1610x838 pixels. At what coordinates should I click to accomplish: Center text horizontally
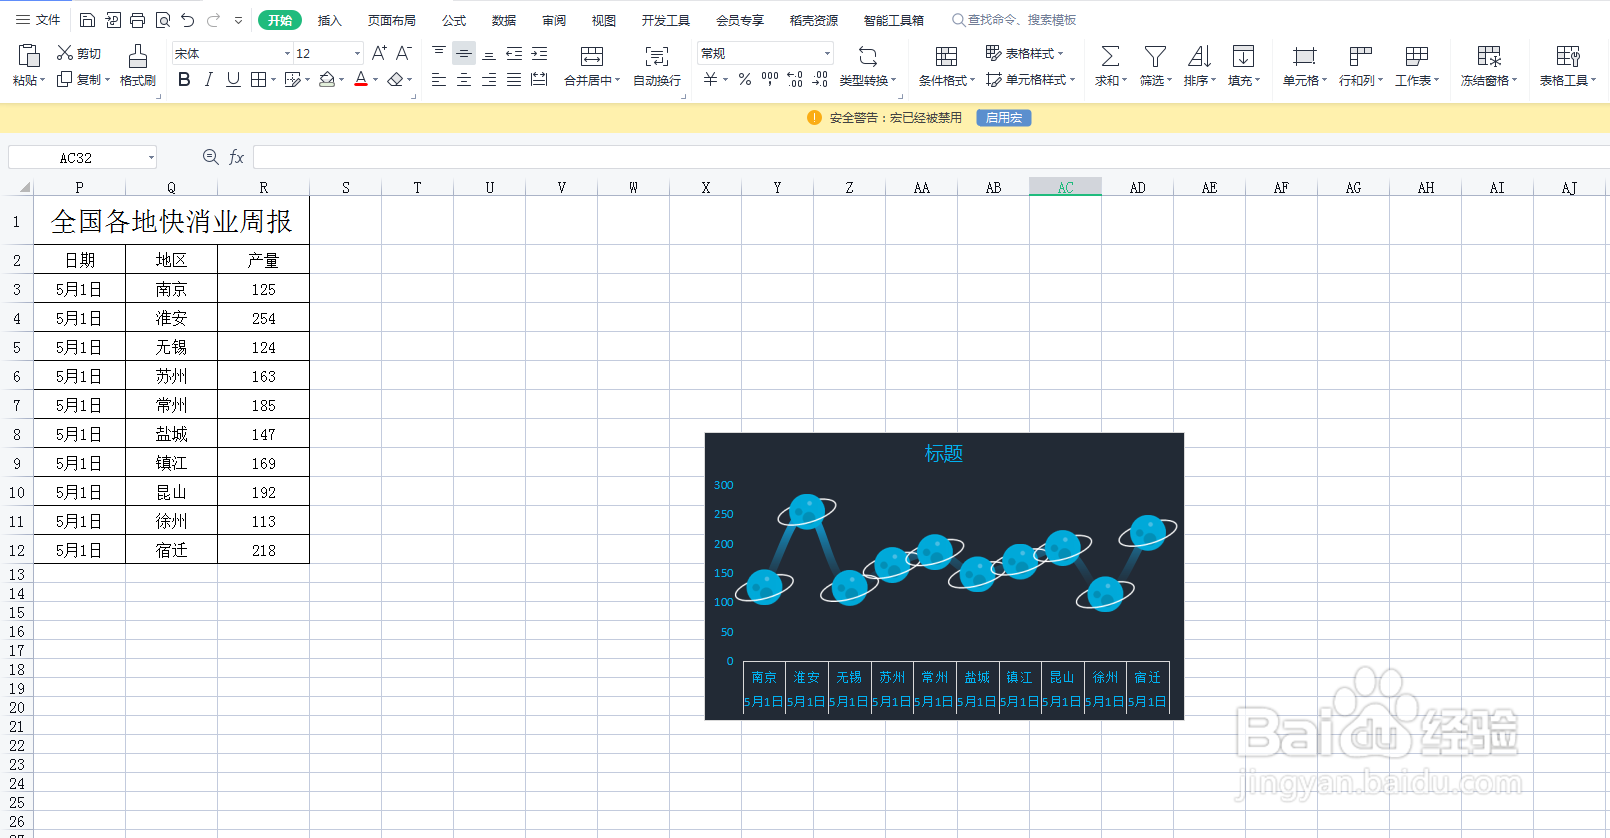[x=464, y=79]
